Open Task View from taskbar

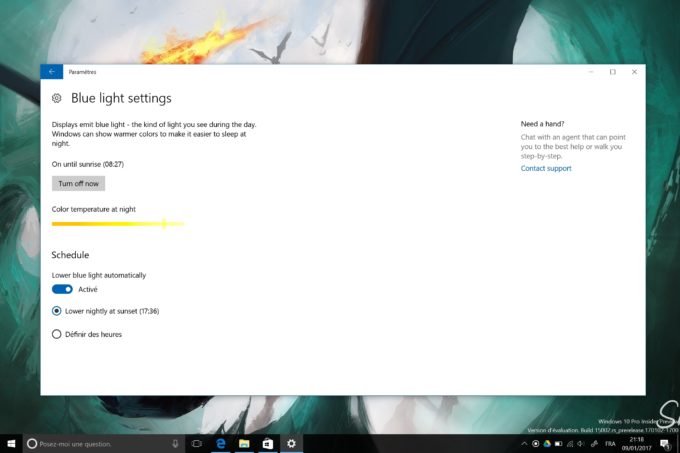click(197, 443)
